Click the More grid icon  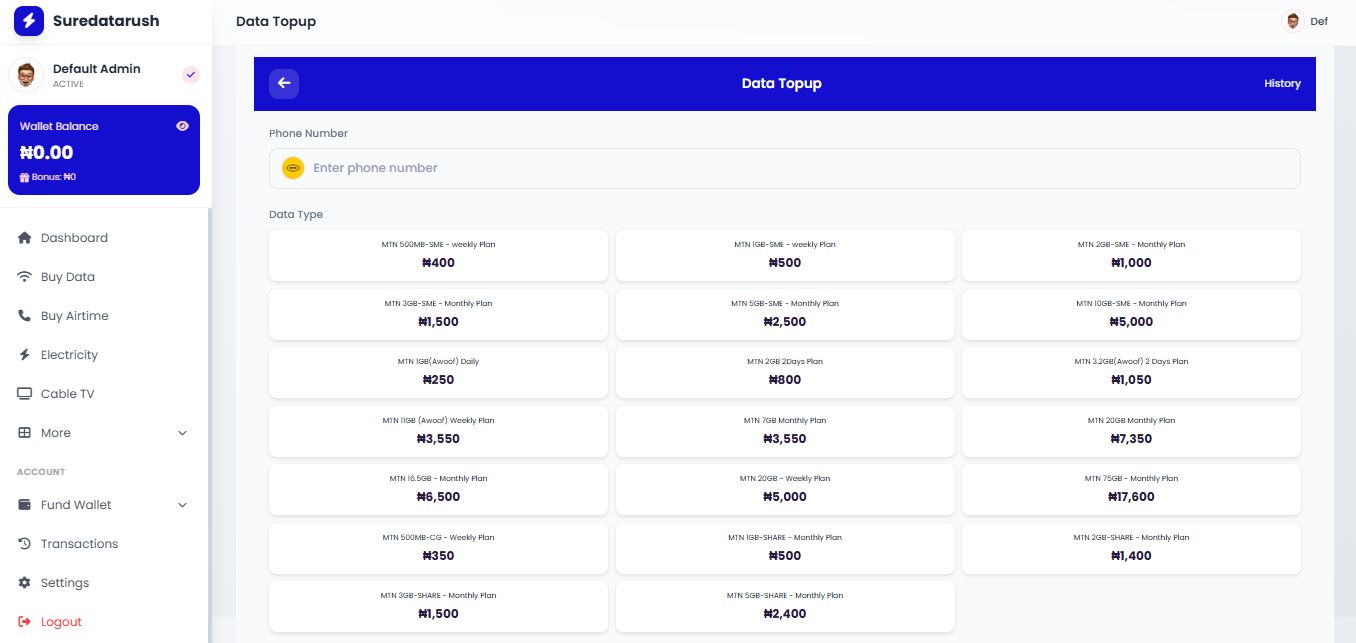[25, 433]
